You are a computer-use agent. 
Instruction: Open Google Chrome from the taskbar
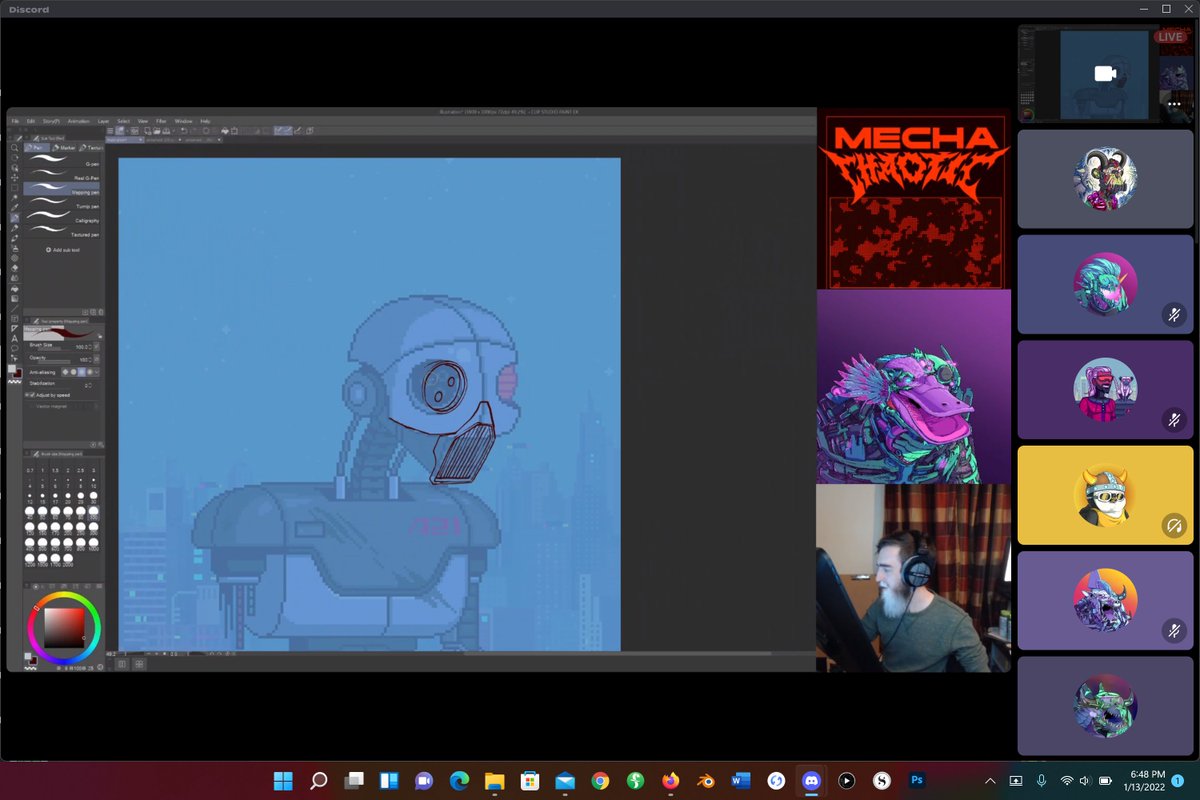coord(600,780)
